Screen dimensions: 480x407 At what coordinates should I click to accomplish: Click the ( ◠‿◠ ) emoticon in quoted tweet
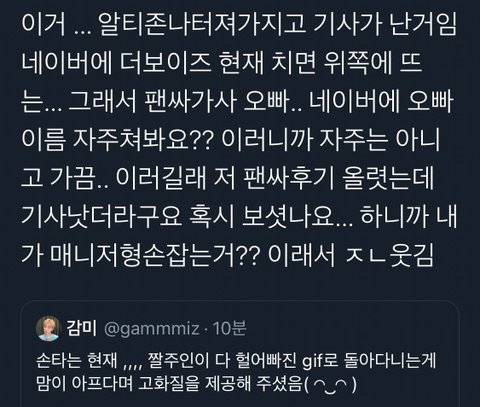(x=330, y=385)
